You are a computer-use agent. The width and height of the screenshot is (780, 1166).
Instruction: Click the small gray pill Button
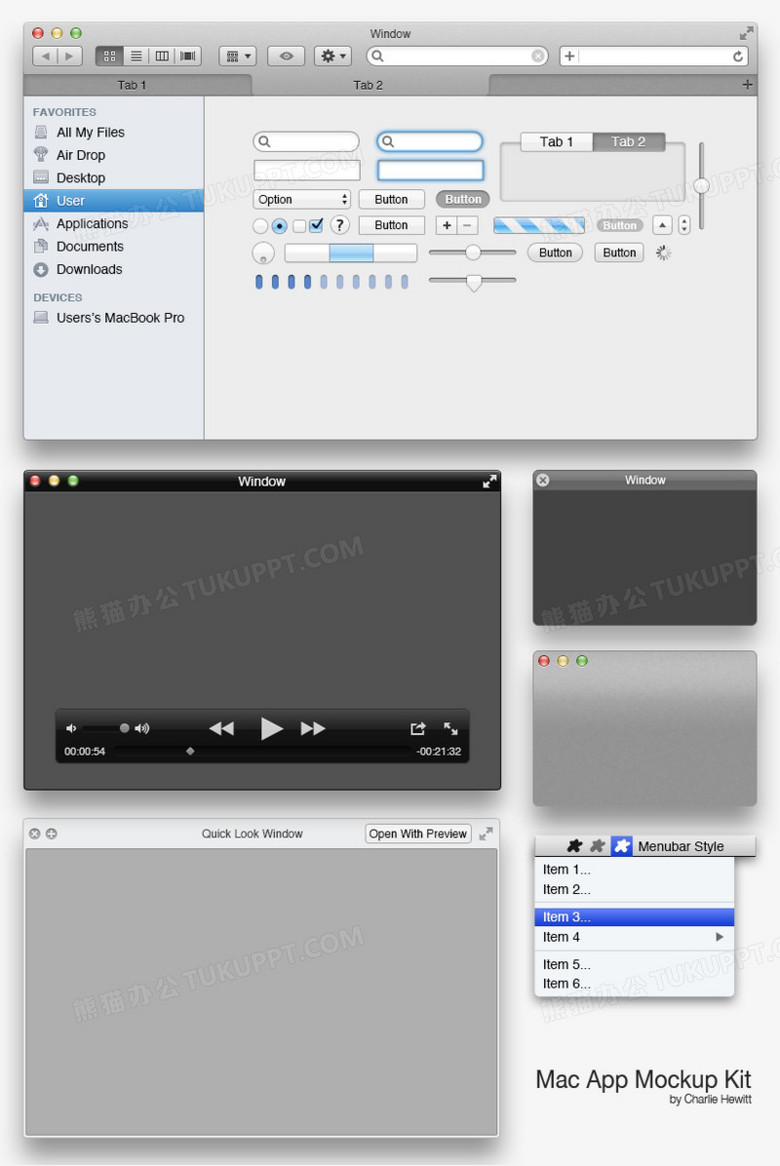click(x=619, y=225)
